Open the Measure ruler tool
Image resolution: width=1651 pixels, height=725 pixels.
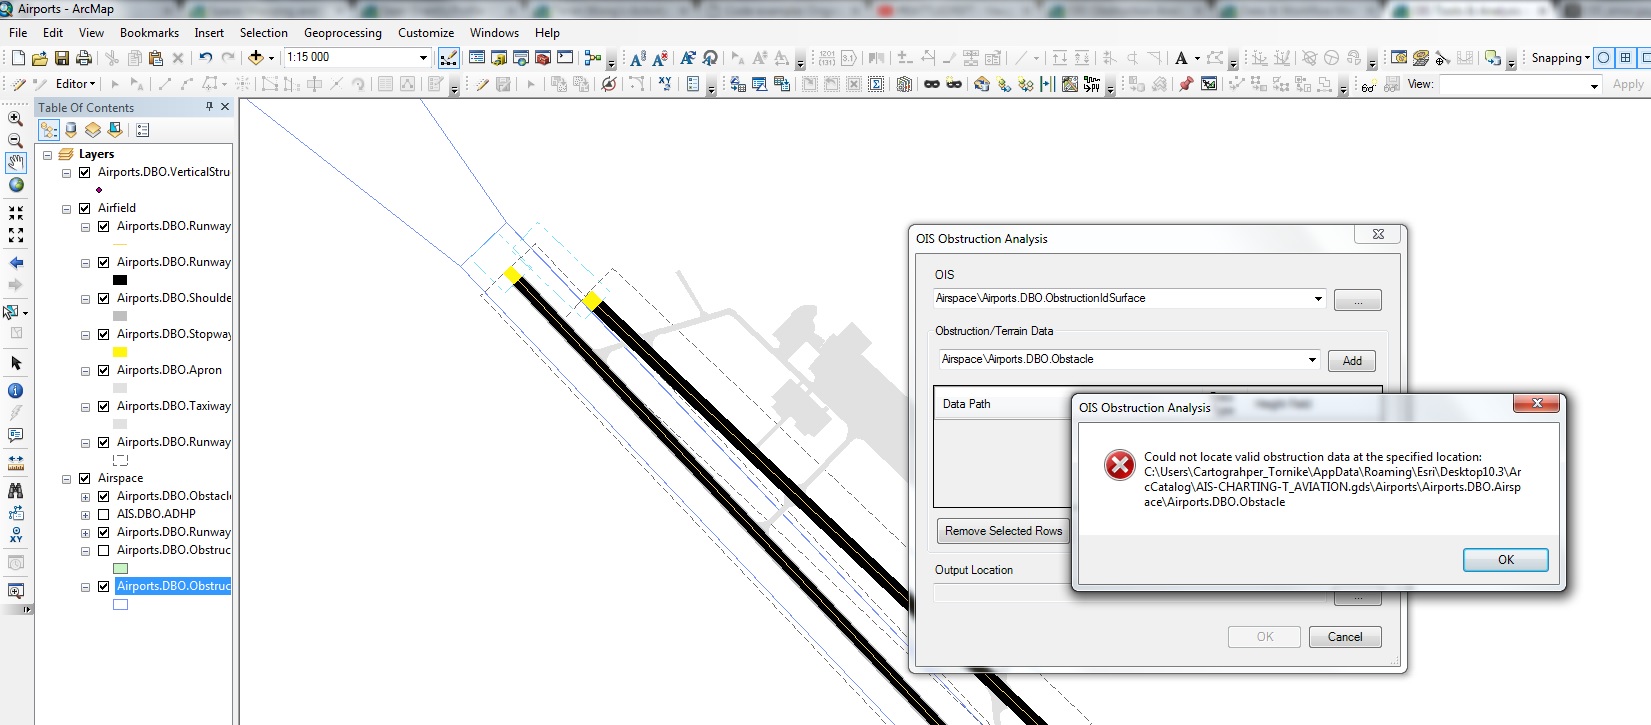[x=16, y=463]
